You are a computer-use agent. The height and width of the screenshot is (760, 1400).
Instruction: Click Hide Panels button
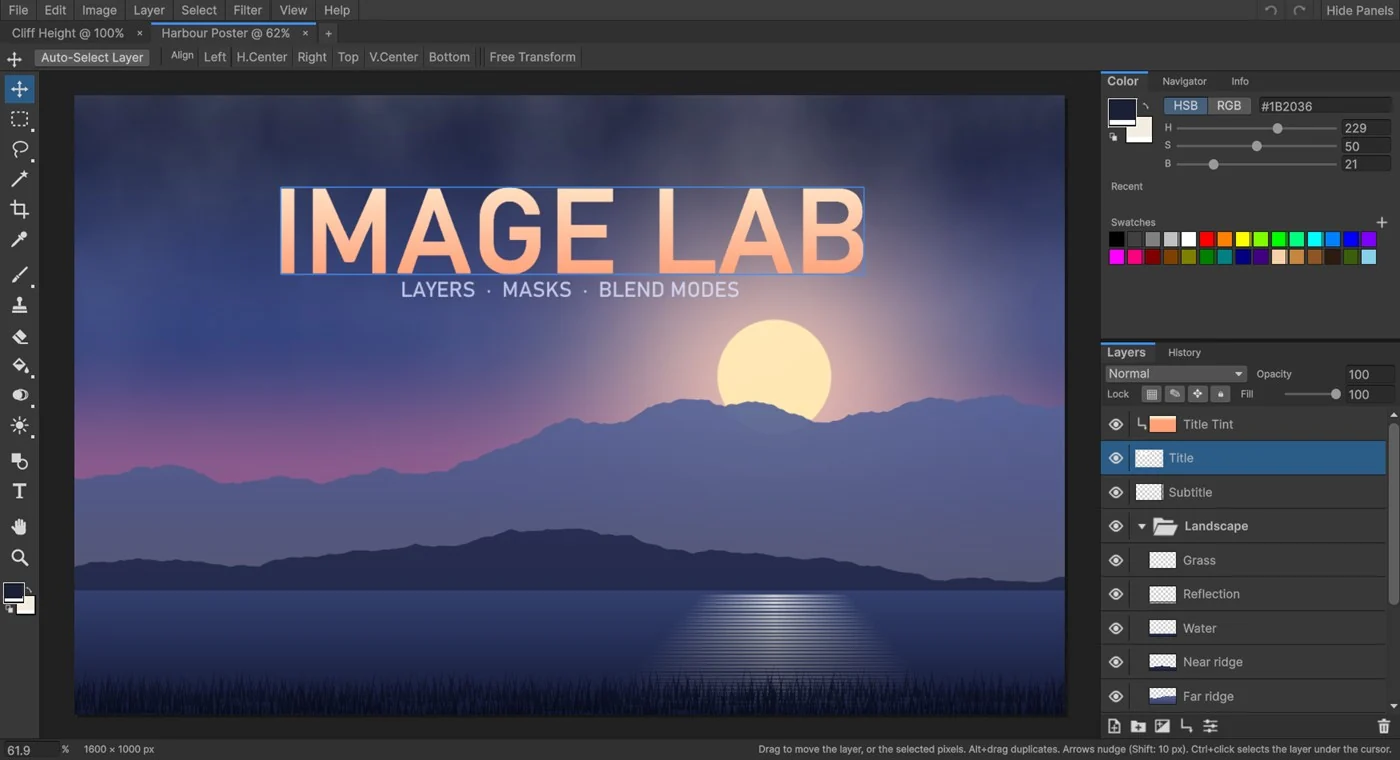click(x=1359, y=10)
